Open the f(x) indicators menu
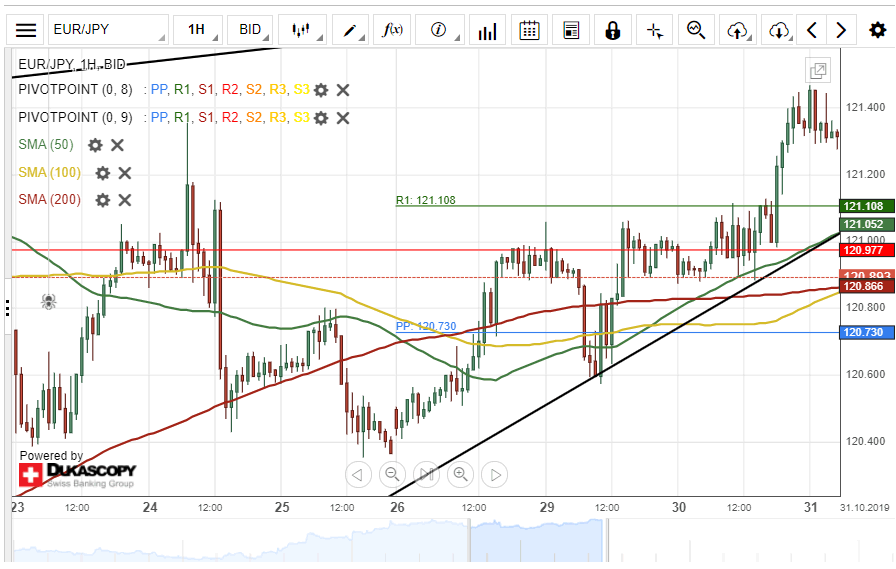This screenshot has width=896, height=569. coord(393,30)
